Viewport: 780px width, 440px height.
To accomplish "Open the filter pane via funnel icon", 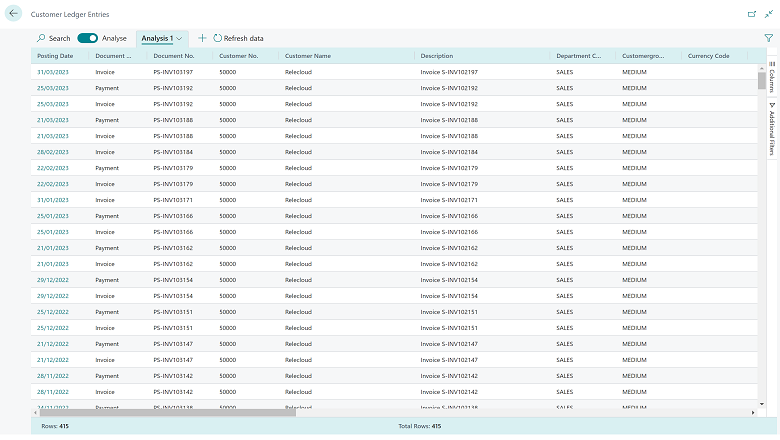I will (769, 38).
